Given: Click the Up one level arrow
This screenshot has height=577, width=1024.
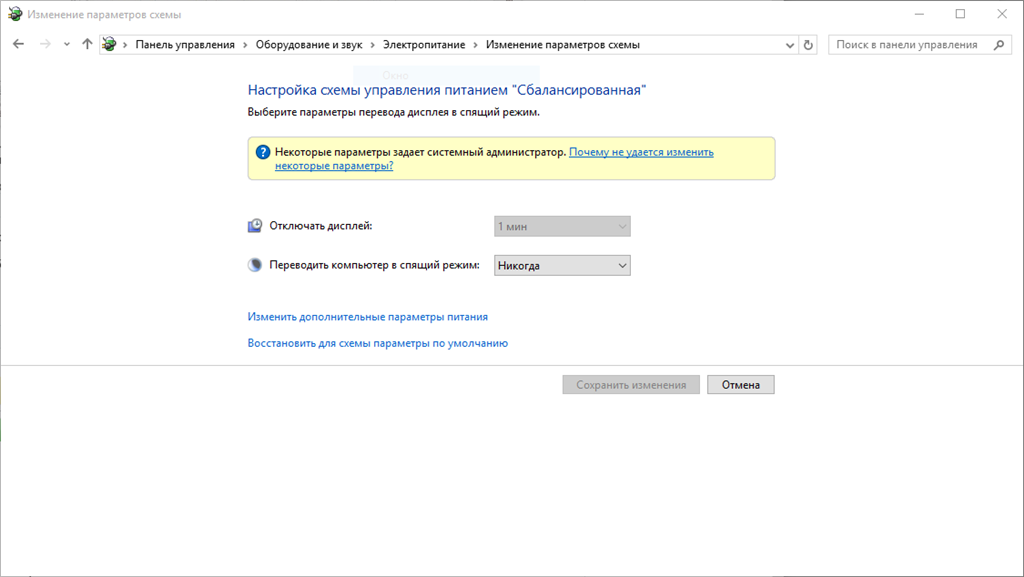Looking at the screenshot, I should tap(87, 45).
